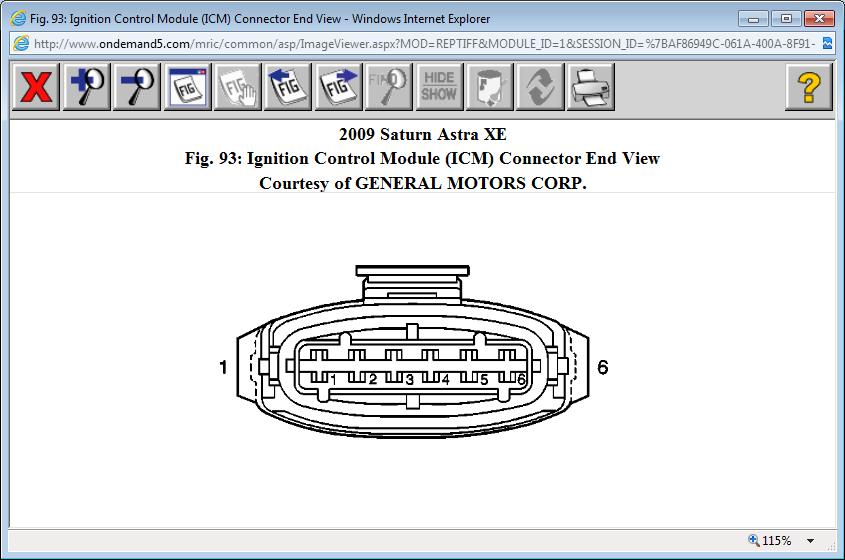The width and height of the screenshot is (845, 560).
Task: Rotate the figure with arrows icon
Action: point(539,87)
